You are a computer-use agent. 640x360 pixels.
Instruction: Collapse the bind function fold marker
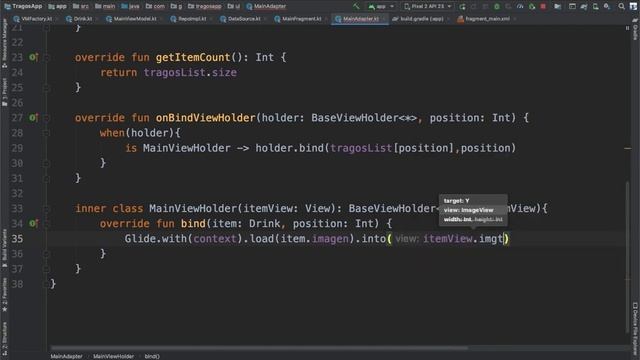point(46,224)
